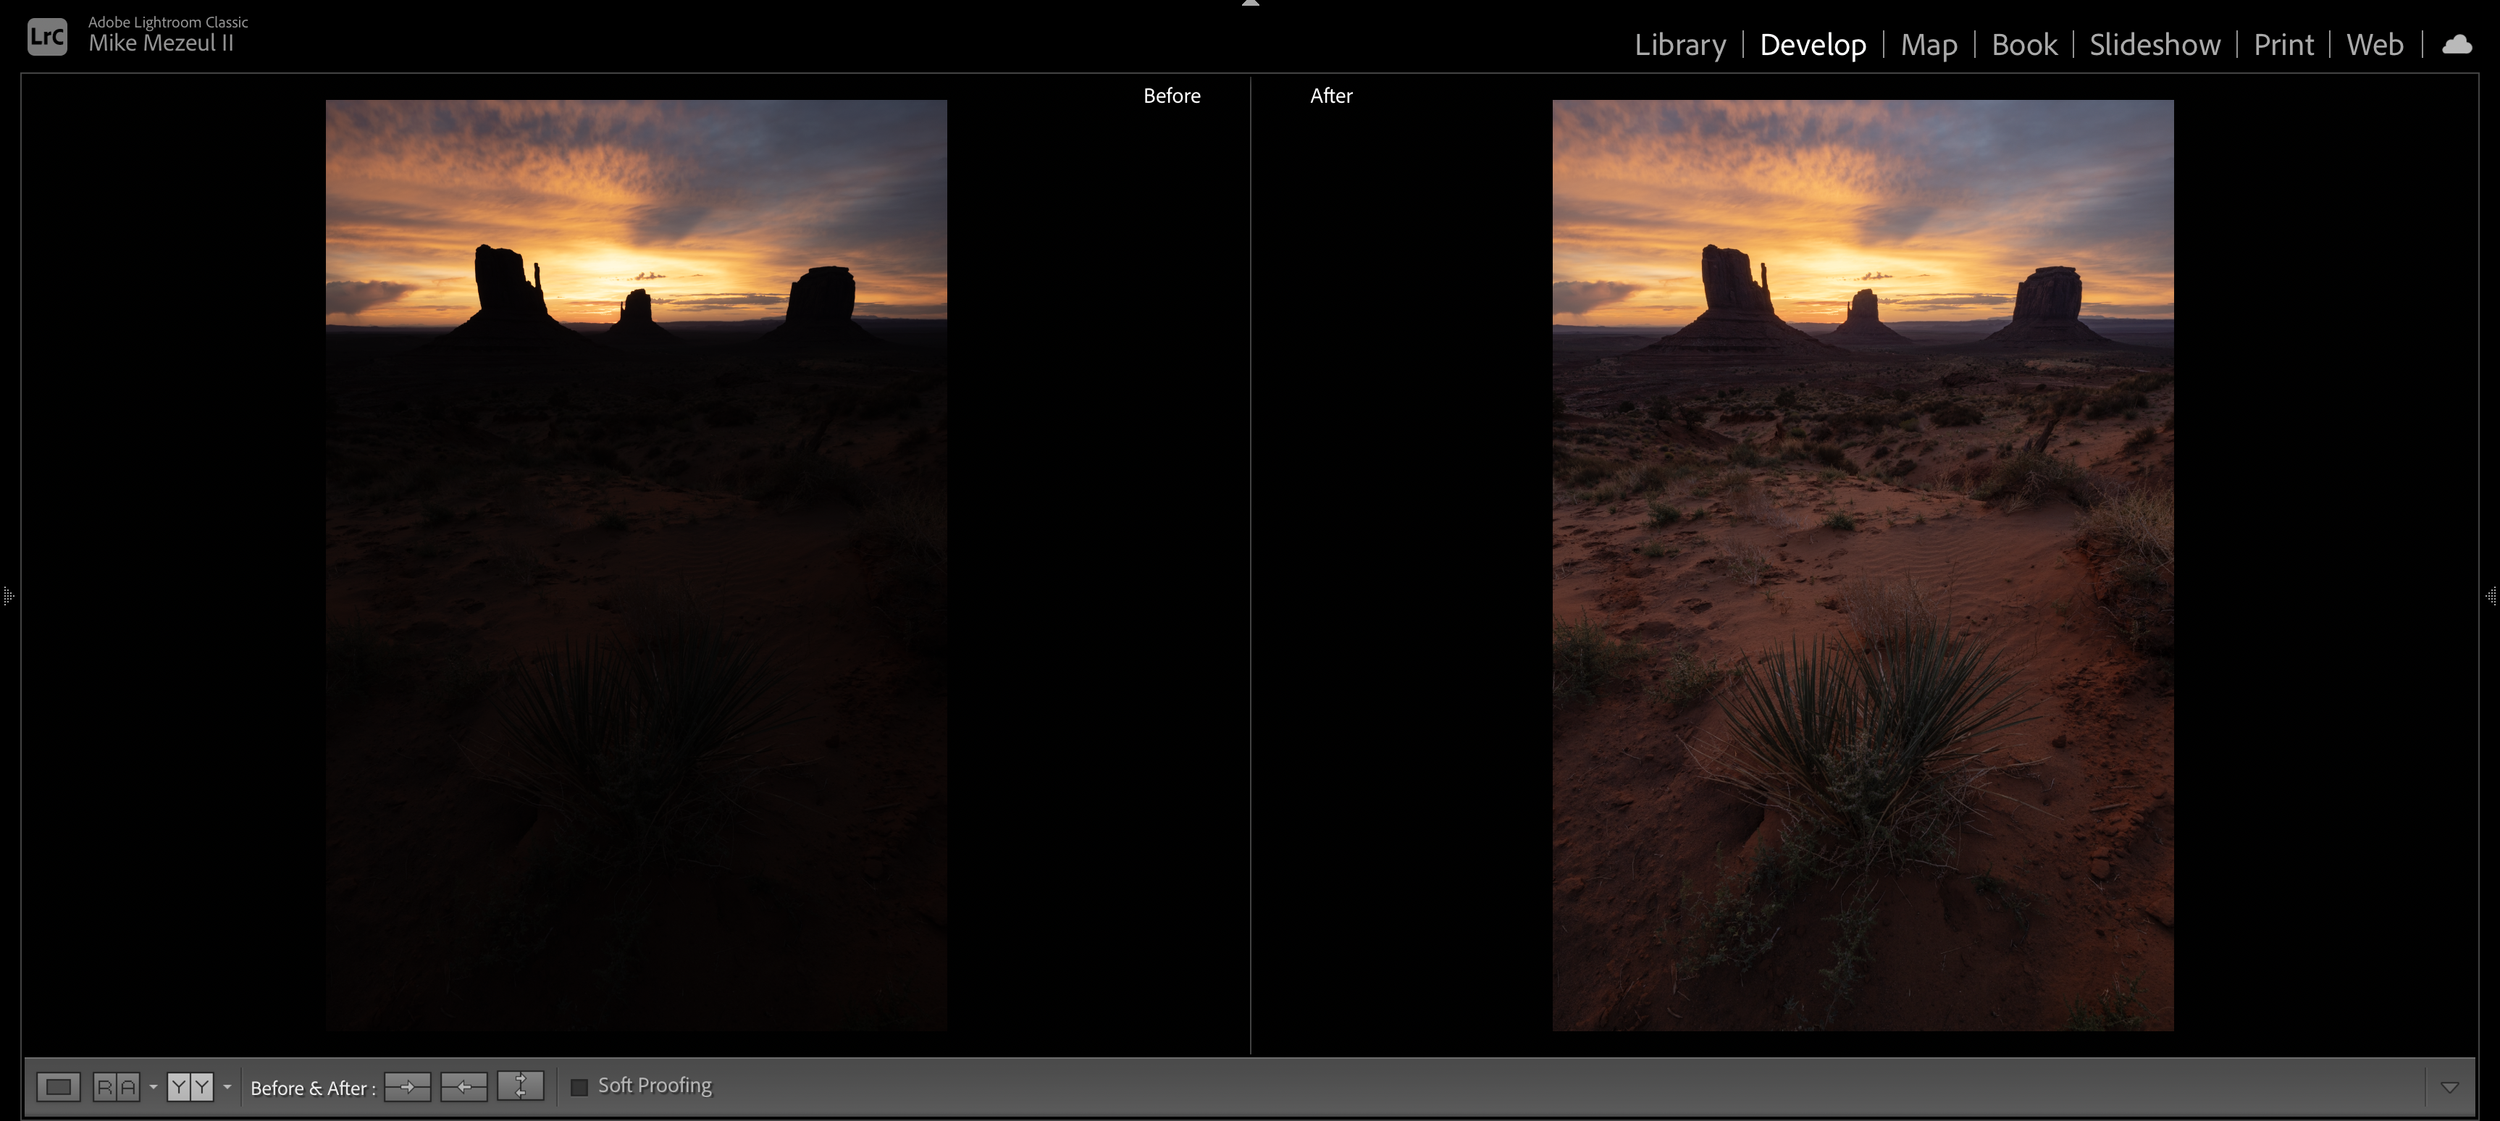Screen dimensions: 2500x1121
Task: Click the Mike Mezeul II identity plate
Action: tap(161, 44)
